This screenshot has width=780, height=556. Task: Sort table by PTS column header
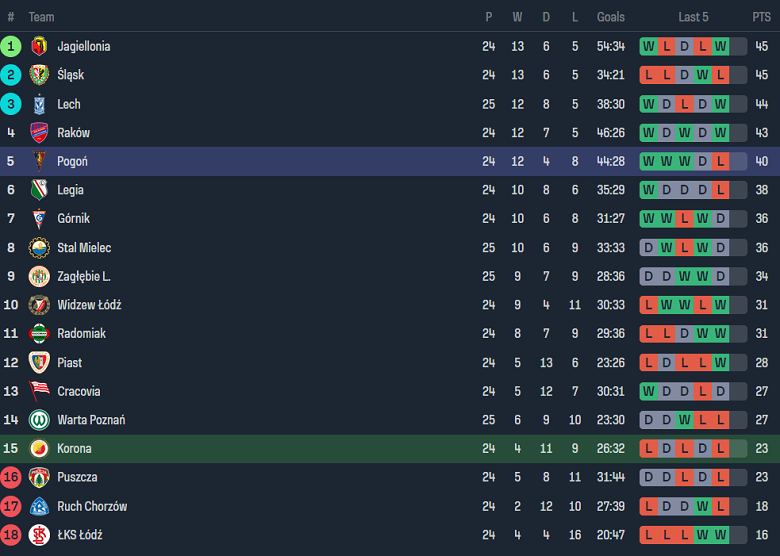pos(761,17)
